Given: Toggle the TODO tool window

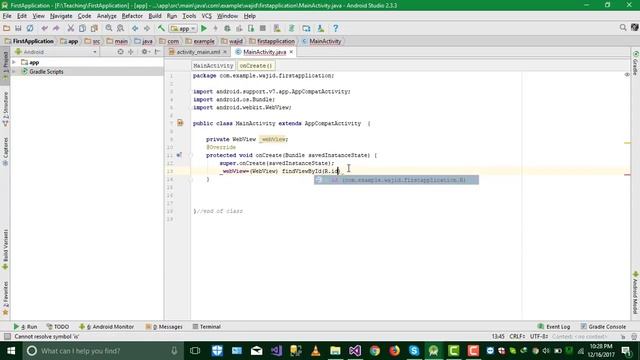Looking at the screenshot, I should 58,327.
